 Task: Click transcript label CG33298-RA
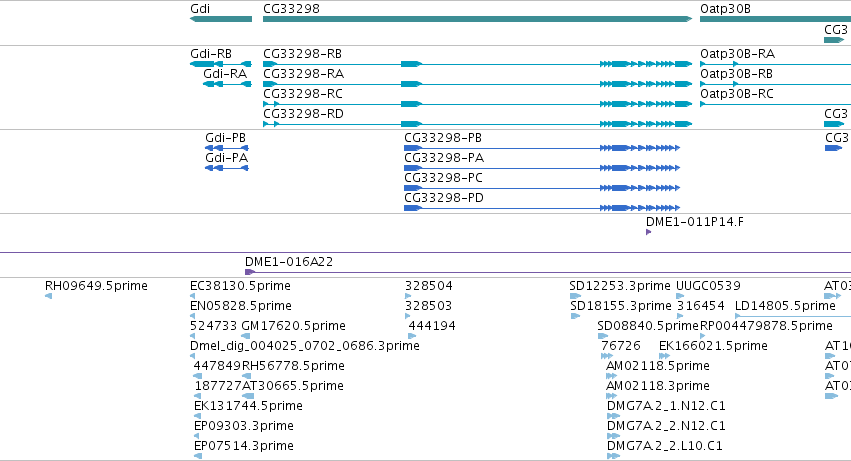click(303, 74)
